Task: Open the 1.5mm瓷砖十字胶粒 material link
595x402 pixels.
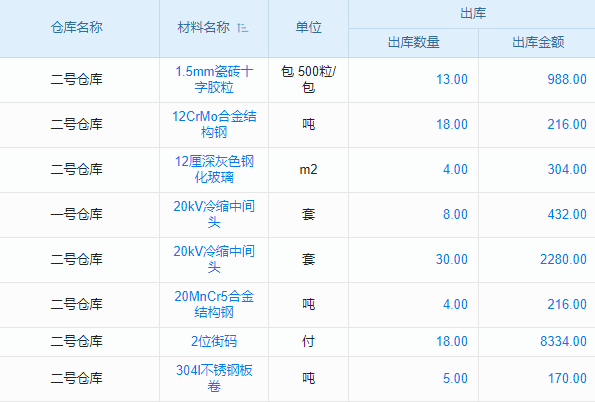Action: pyautogui.click(x=214, y=79)
